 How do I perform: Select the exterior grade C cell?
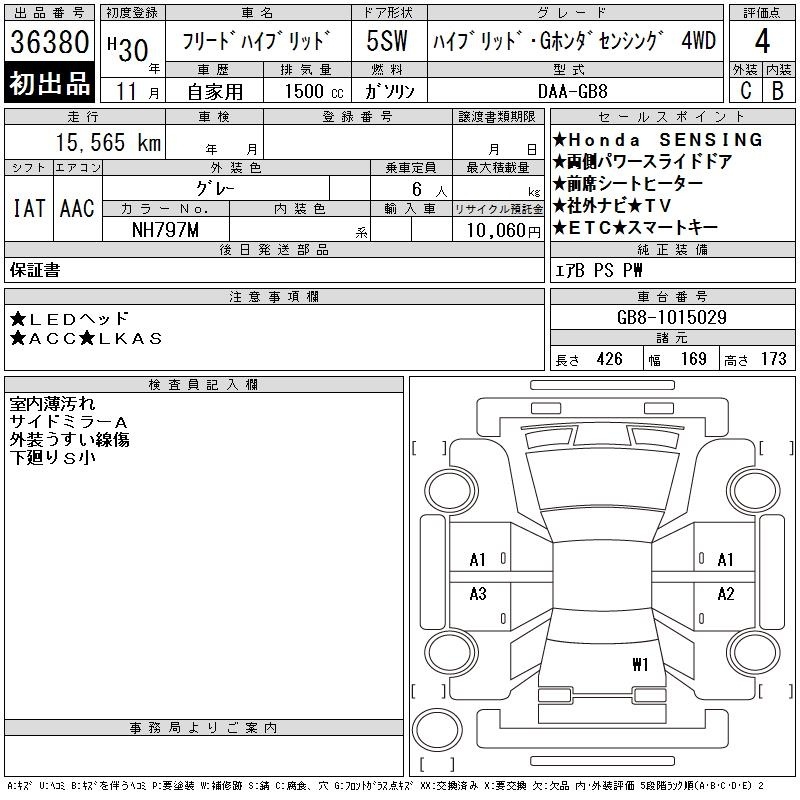[x=745, y=90]
